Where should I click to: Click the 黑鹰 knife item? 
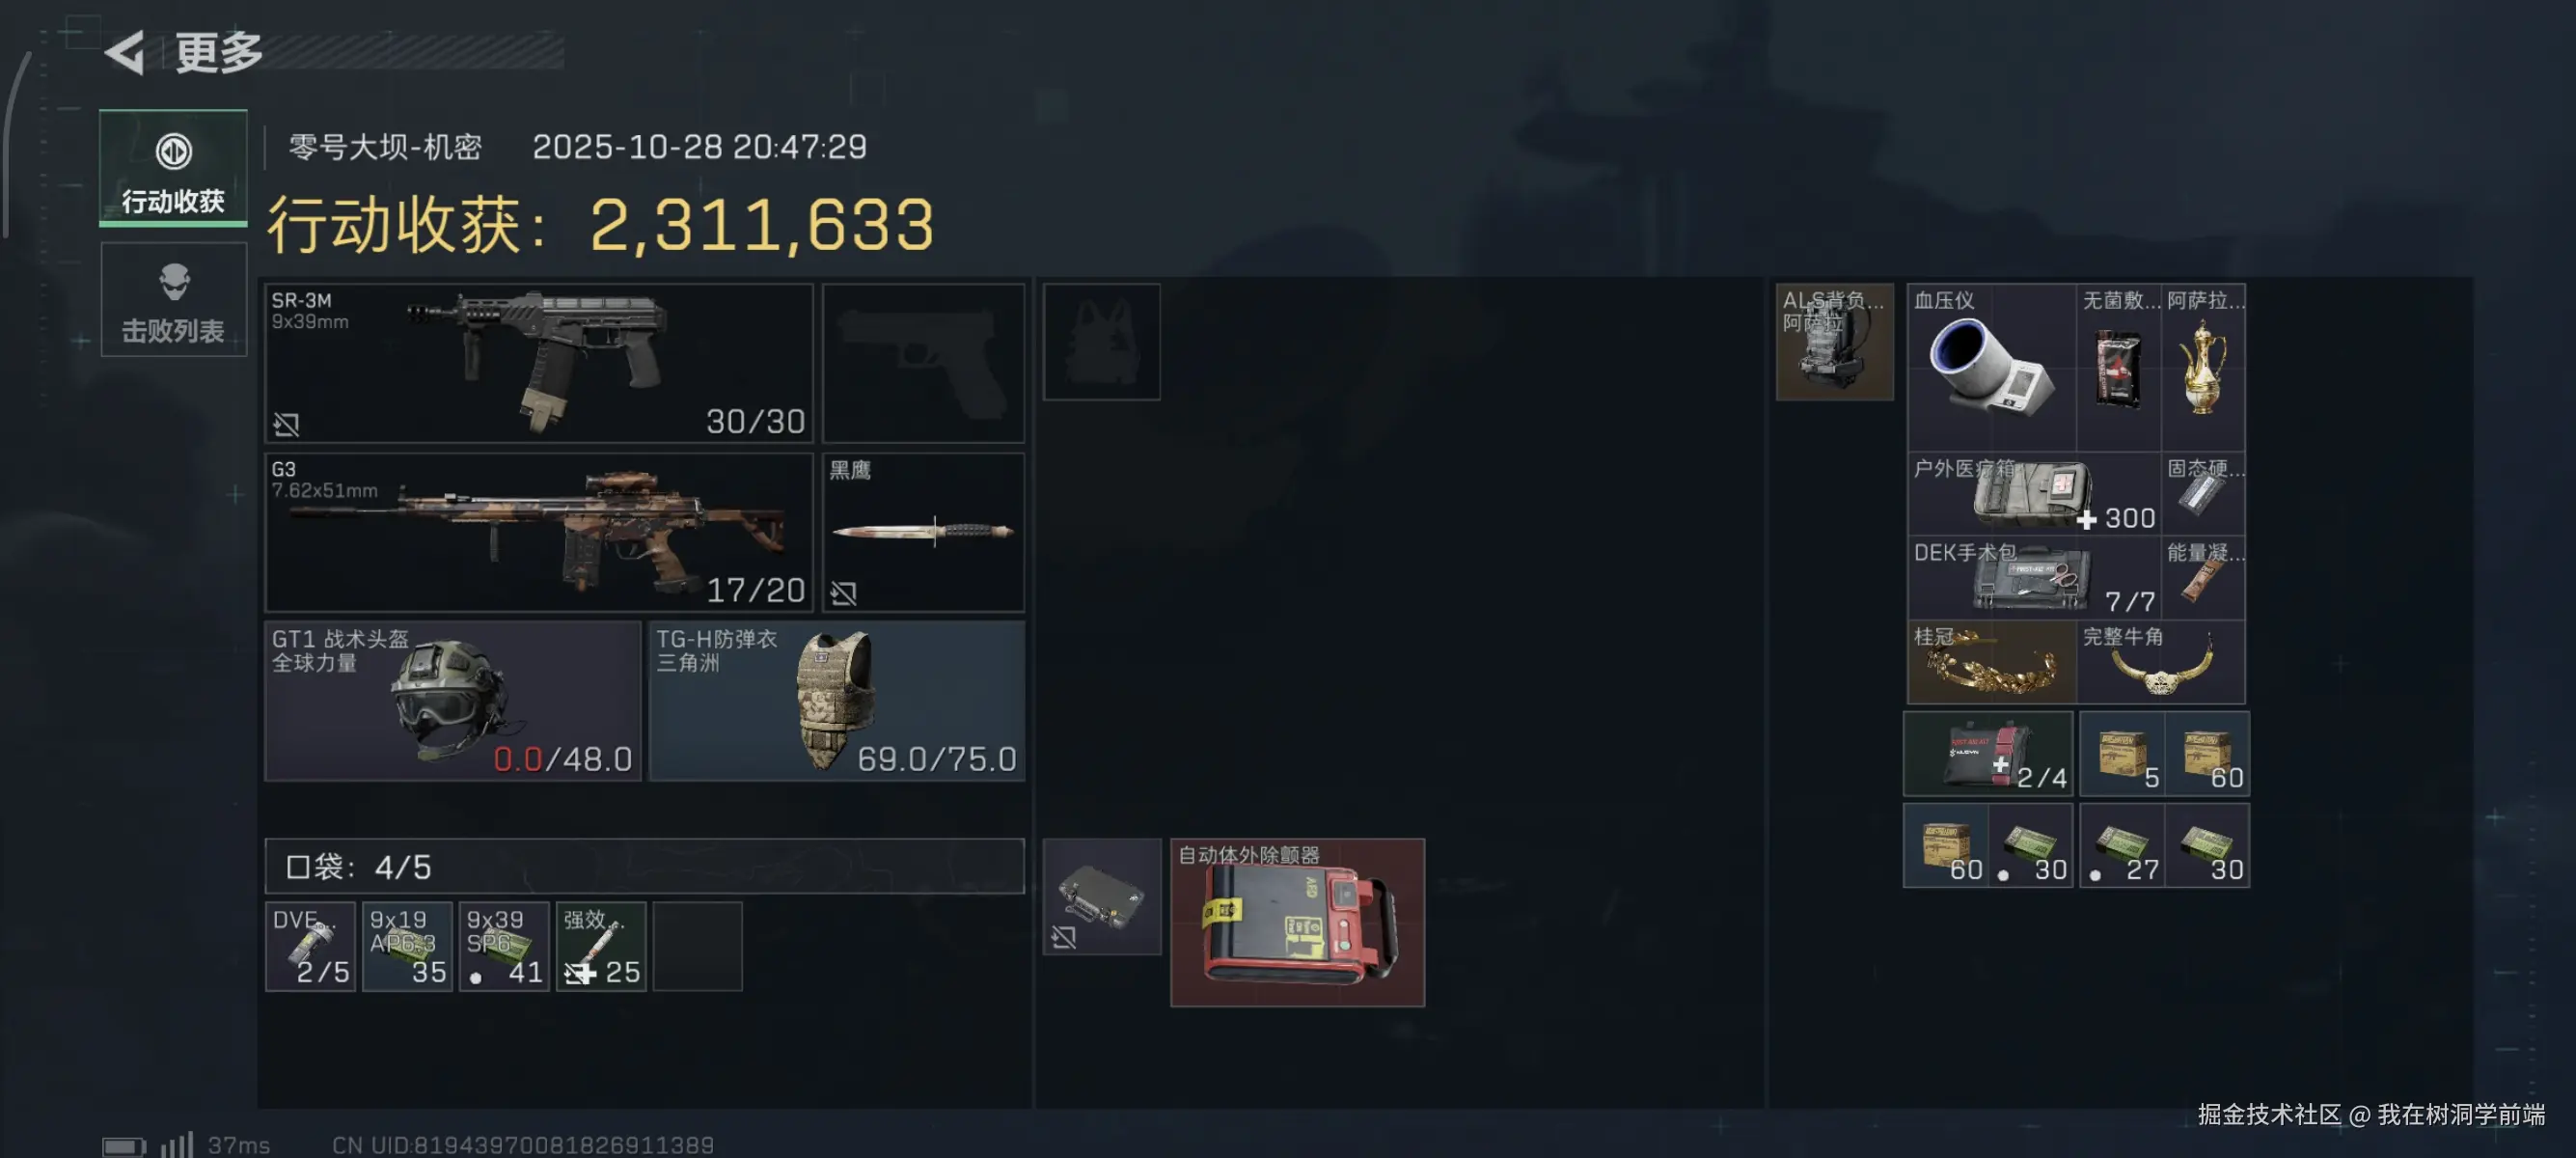click(x=923, y=532)
